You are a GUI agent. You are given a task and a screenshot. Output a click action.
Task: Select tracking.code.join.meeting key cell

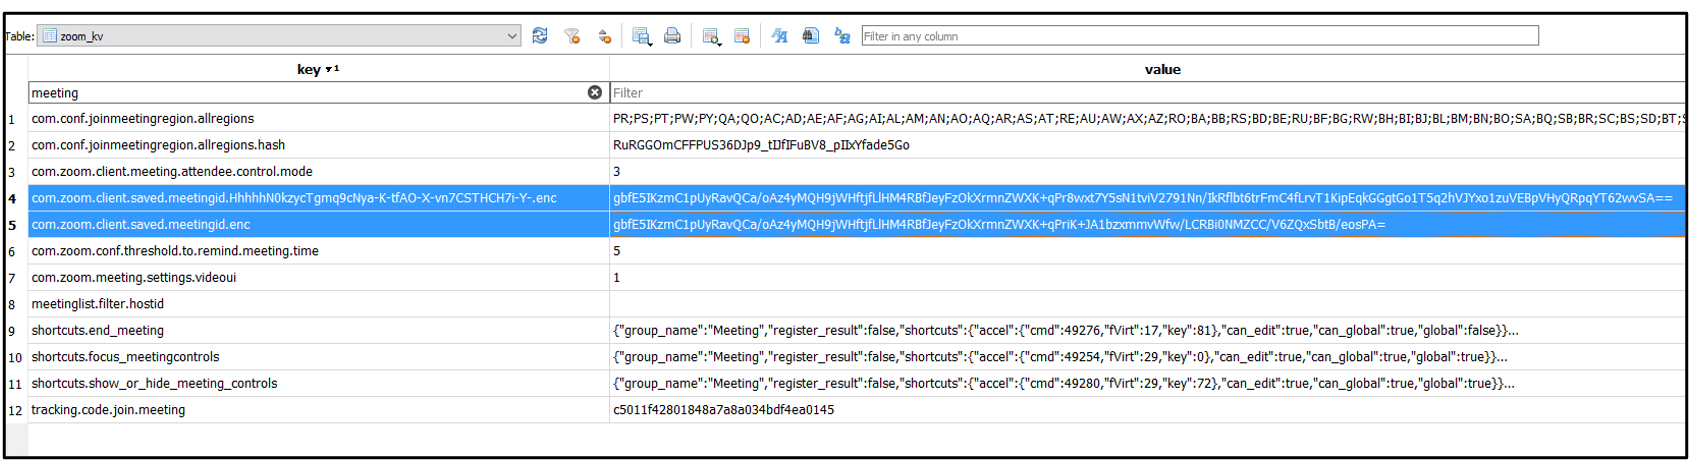318,410
